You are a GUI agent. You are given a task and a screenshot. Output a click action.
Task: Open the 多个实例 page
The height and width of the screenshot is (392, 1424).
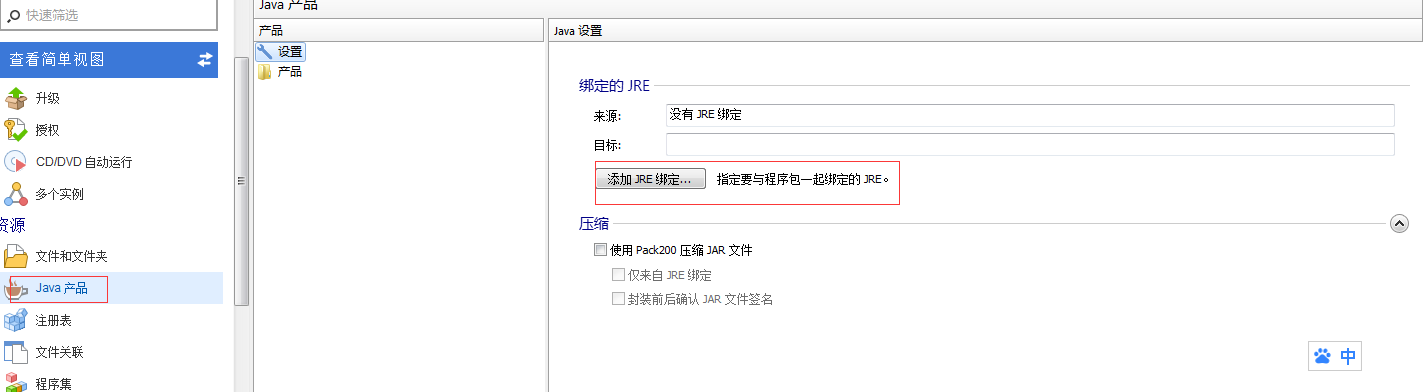coord(60,194)
